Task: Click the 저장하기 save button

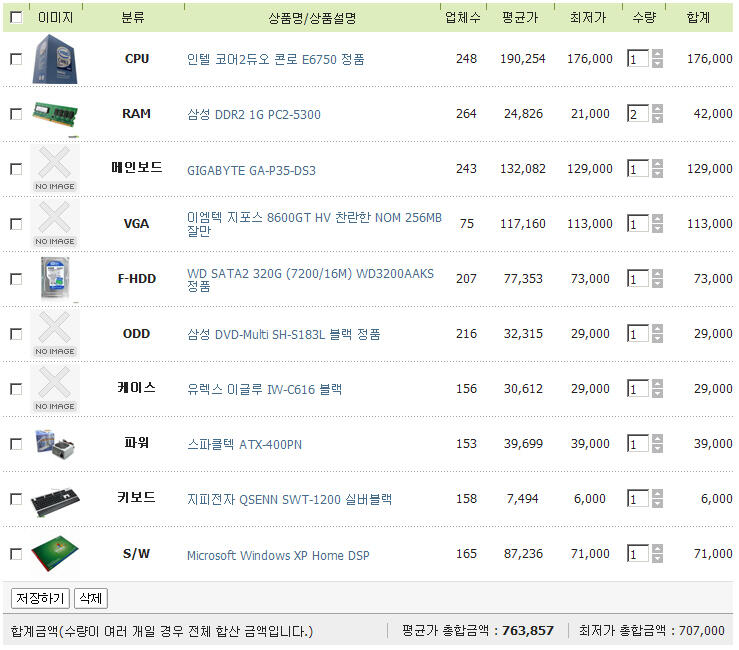Action: point(41,599)
